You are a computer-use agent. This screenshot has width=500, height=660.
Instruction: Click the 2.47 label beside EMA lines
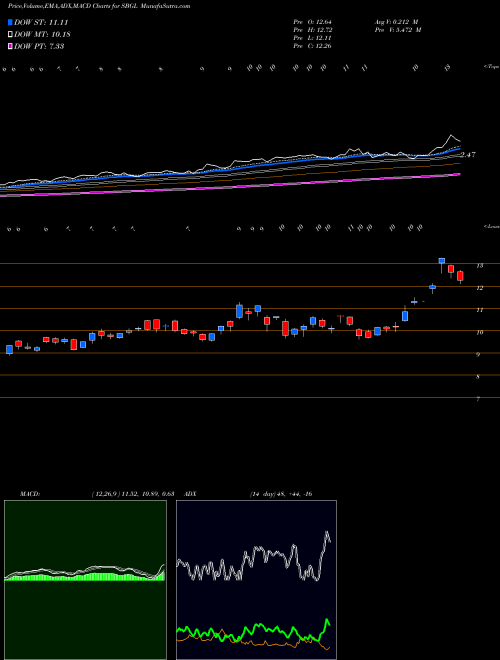468,155
